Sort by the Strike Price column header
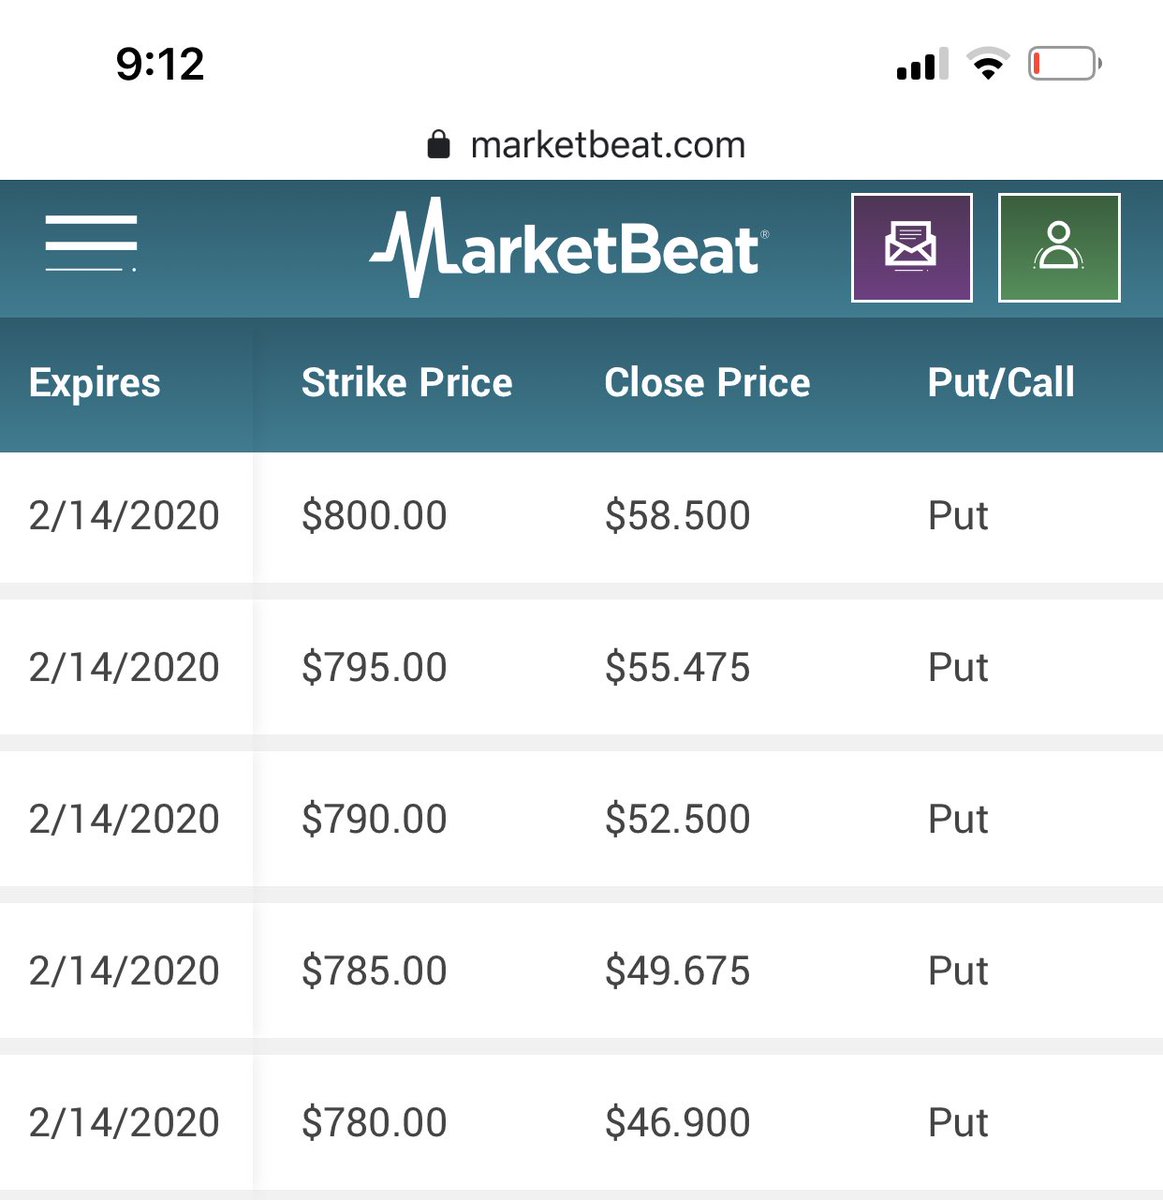The width and height of the screenshot is (1163, 1200). pyautogui.click(x=407, y=383)
